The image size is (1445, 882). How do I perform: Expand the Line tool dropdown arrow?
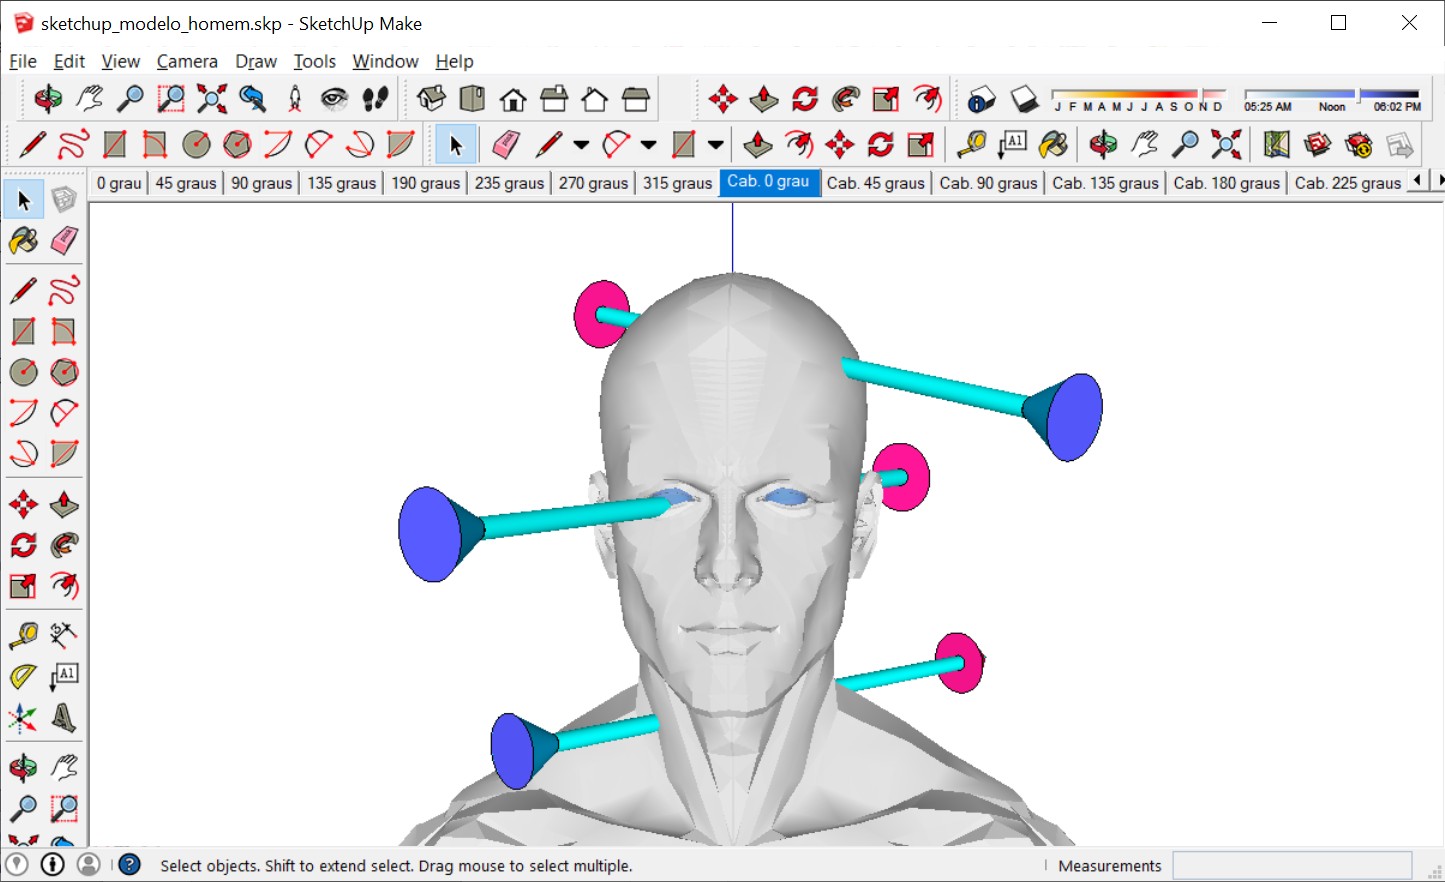pyautogui.click(x=581, y=145)
